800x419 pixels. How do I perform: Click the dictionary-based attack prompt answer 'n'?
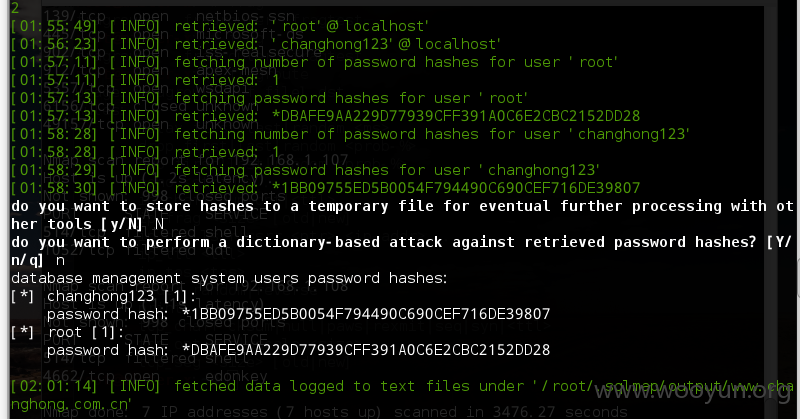(x=60, y=260)
